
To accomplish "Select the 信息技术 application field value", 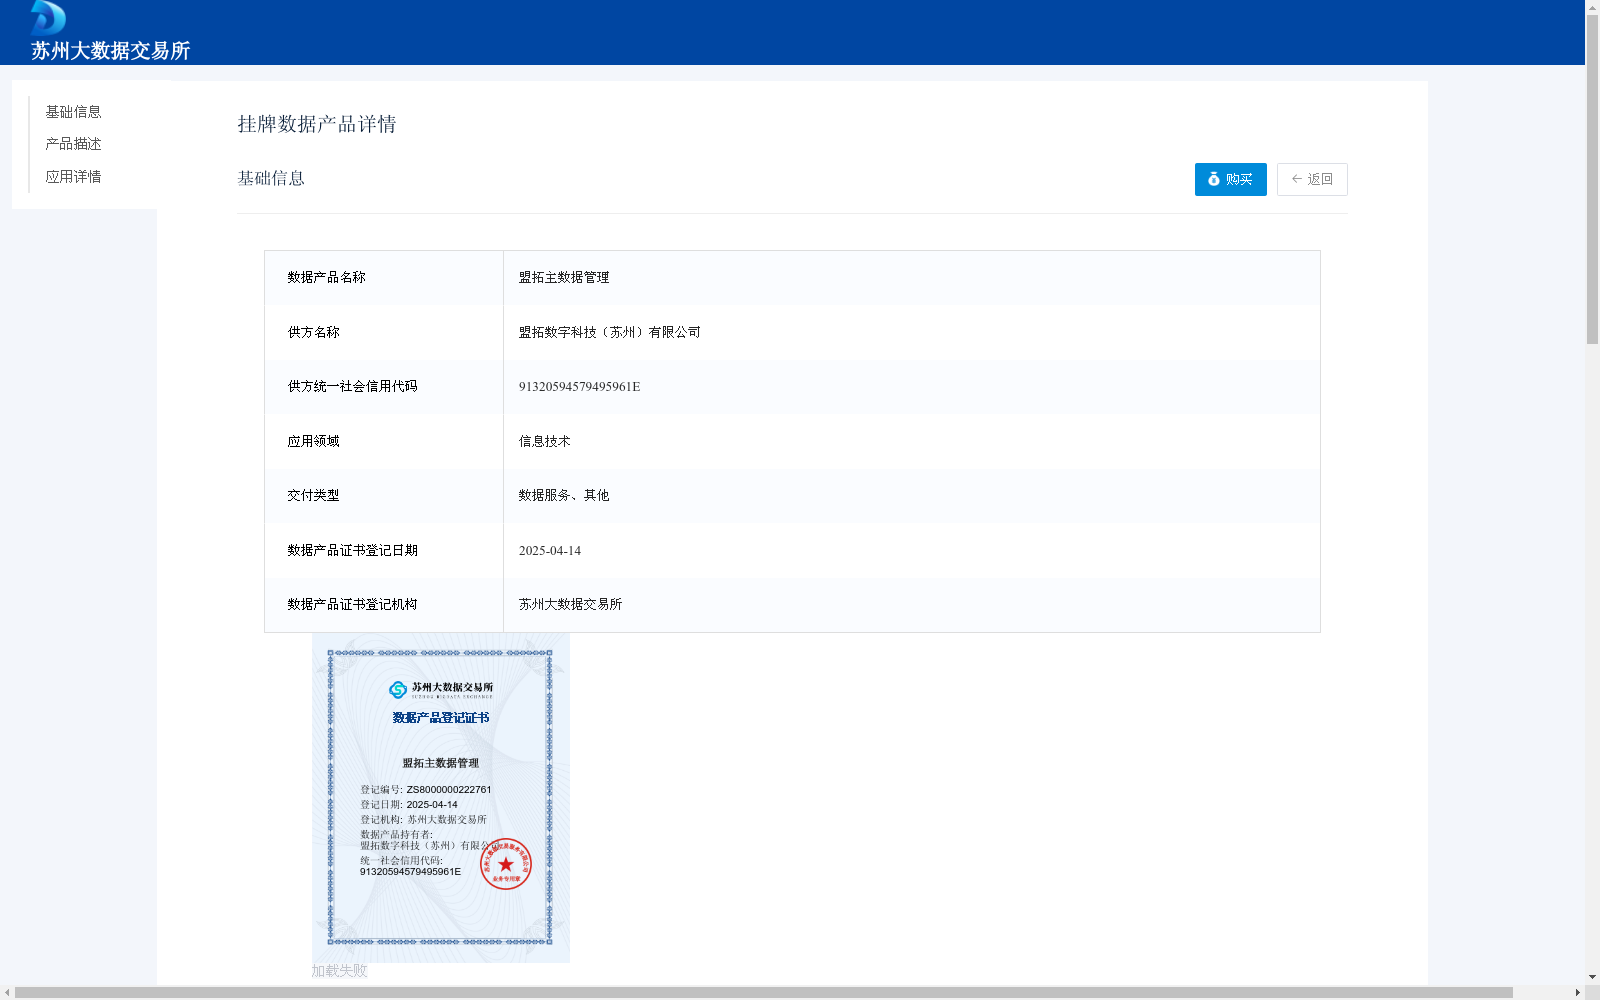I will pyautogui.click(x=544, y=441).
